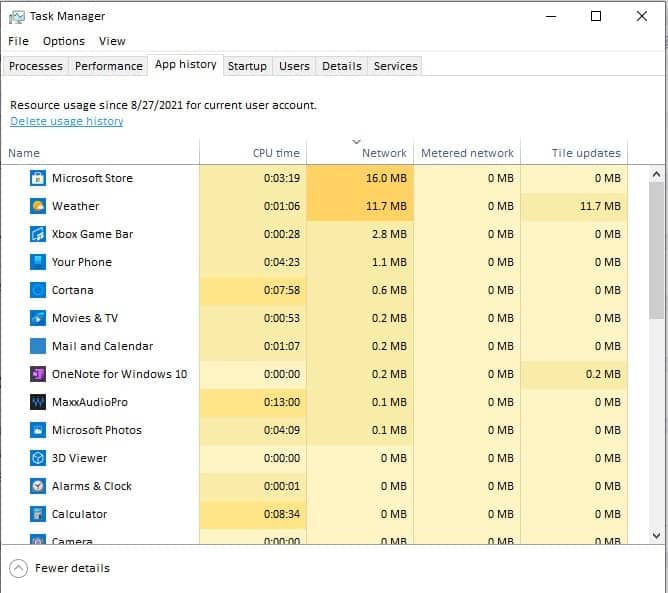The width and height of the screenshot is (668, 593).
Task: Click the Your Phone app icon
Action: [38, 262]
